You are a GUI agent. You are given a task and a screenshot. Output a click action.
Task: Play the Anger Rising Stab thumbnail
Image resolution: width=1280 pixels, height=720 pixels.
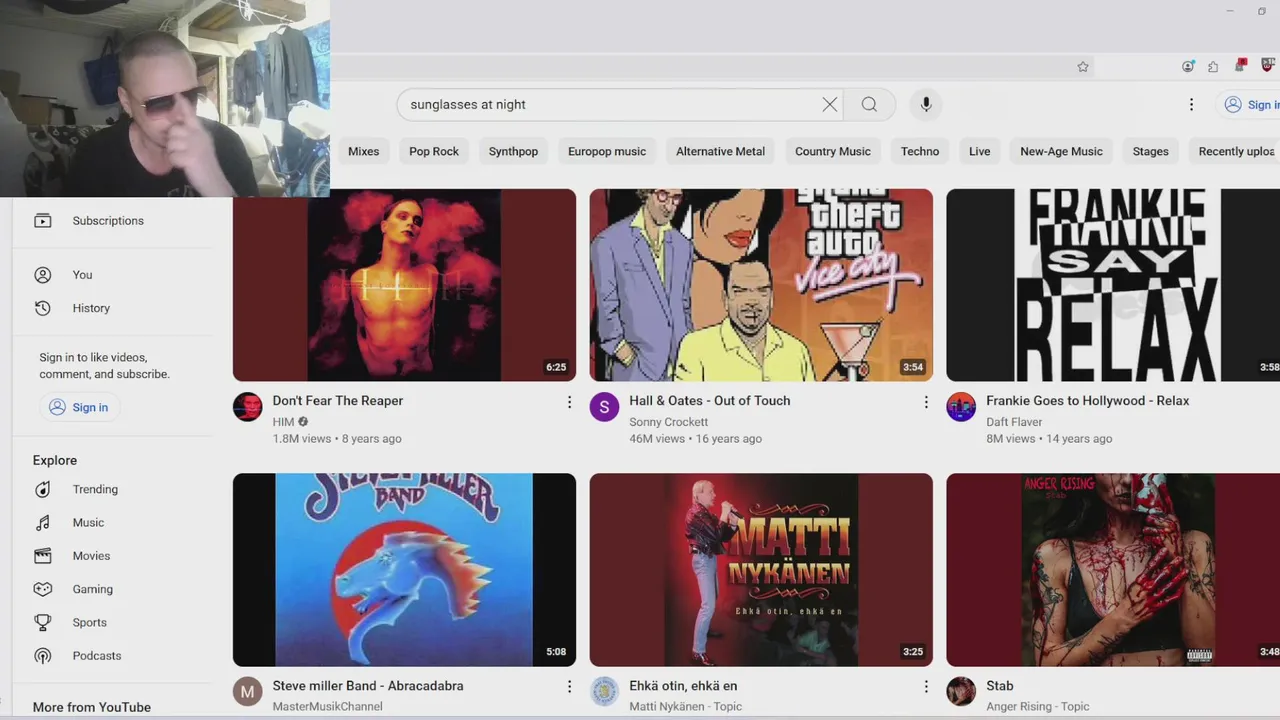pyautogui.click(x=1113, y=570)
